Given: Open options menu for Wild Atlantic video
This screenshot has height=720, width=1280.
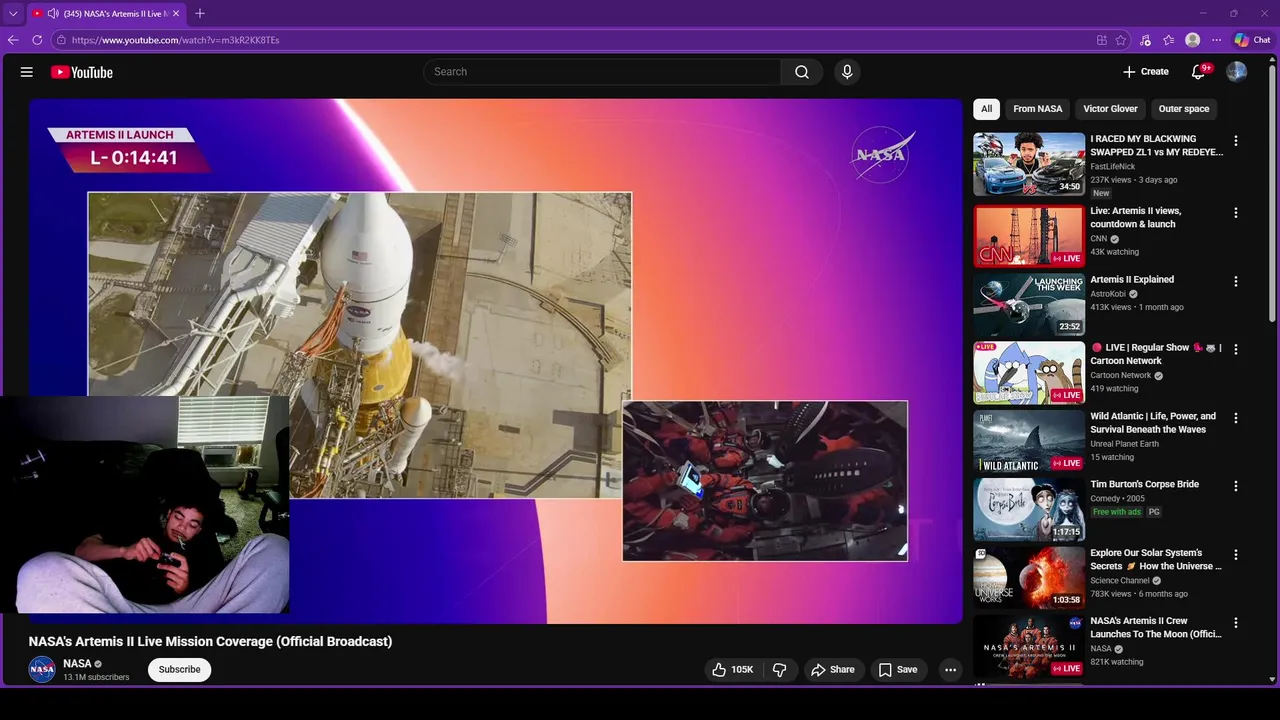Looking at the screenshot, I should point(1235,418).
